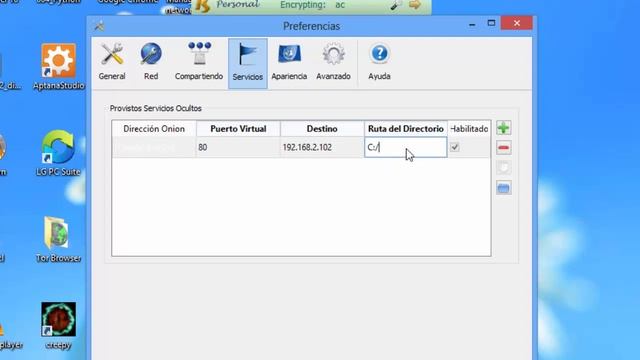Click the Ruta del Directorio column header
Viewport: 640px width, 360px height.
tap(406, 129)
